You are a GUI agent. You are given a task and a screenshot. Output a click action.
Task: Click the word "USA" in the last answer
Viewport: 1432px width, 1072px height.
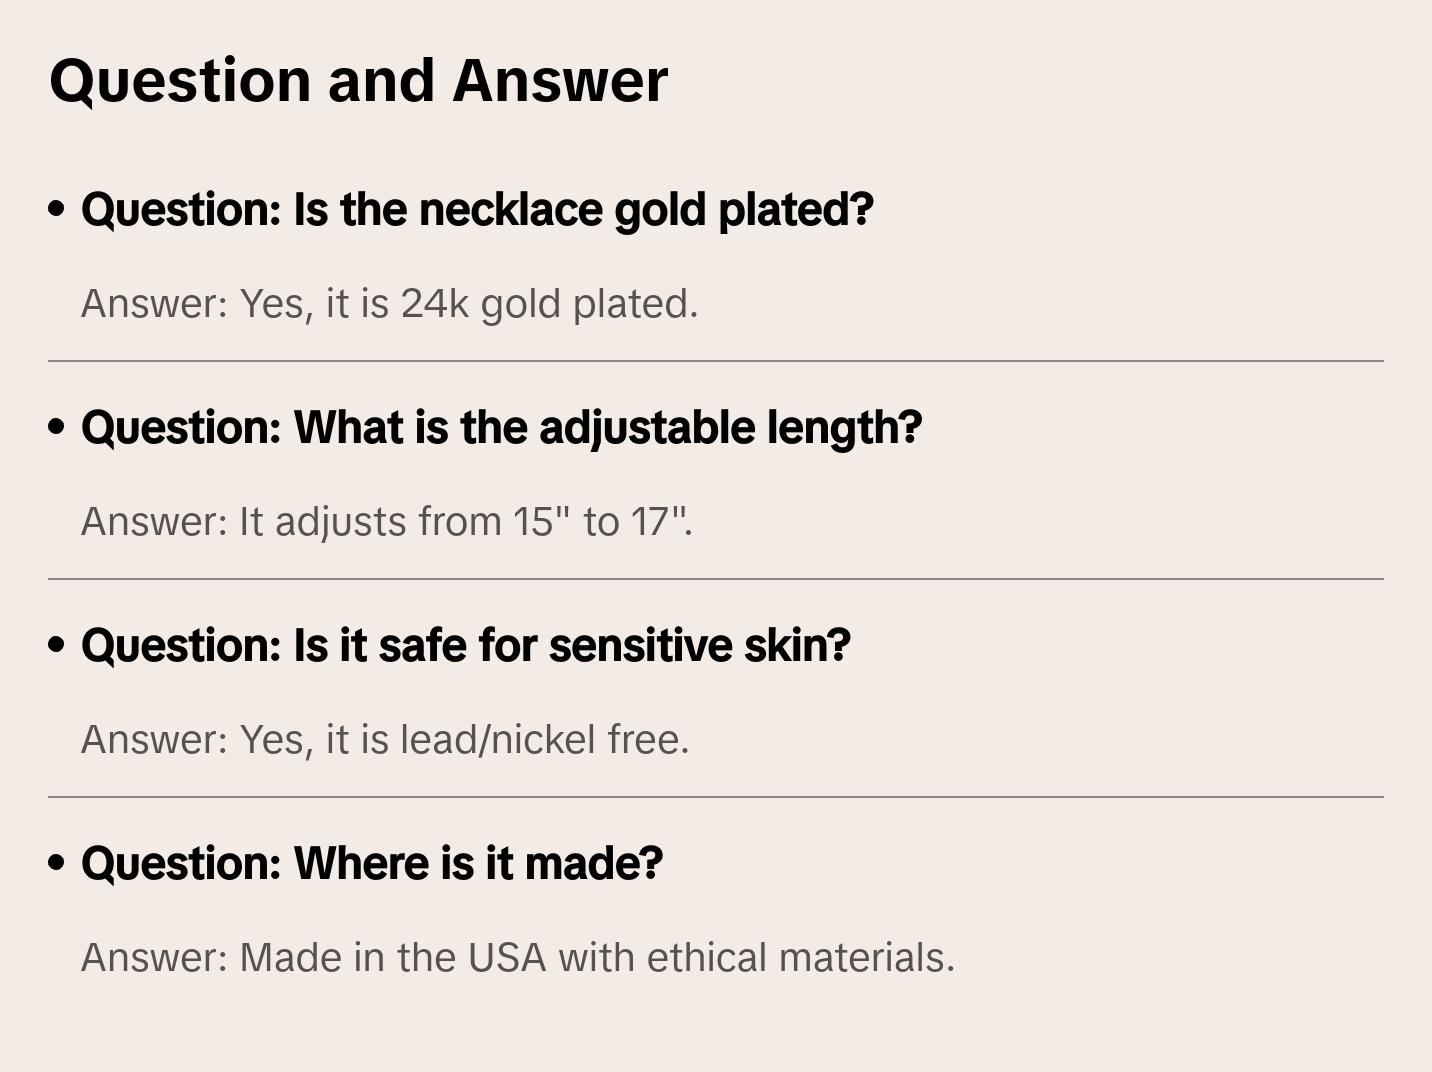507,958
